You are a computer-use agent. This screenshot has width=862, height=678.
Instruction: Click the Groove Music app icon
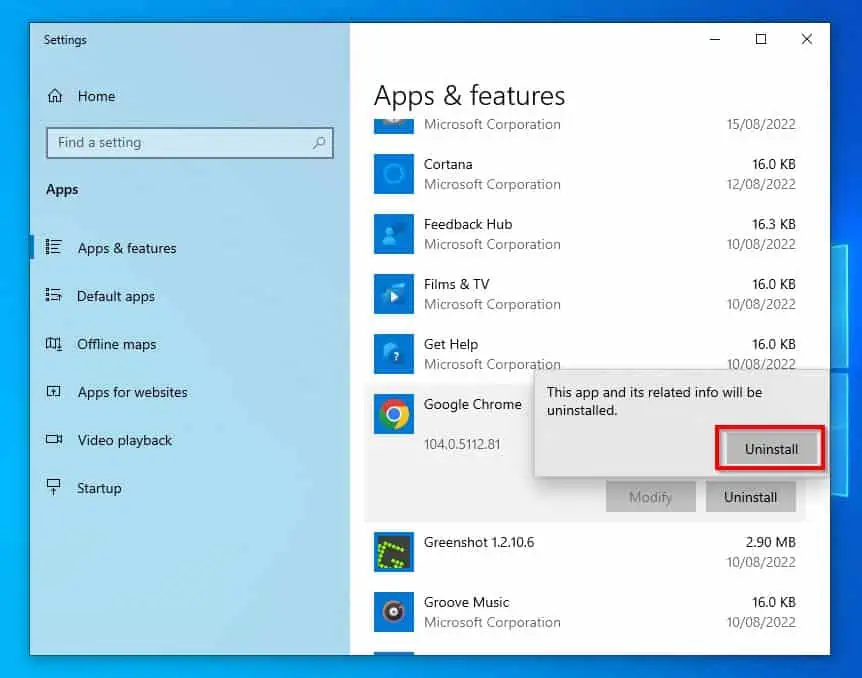click(x=394, y=611)
